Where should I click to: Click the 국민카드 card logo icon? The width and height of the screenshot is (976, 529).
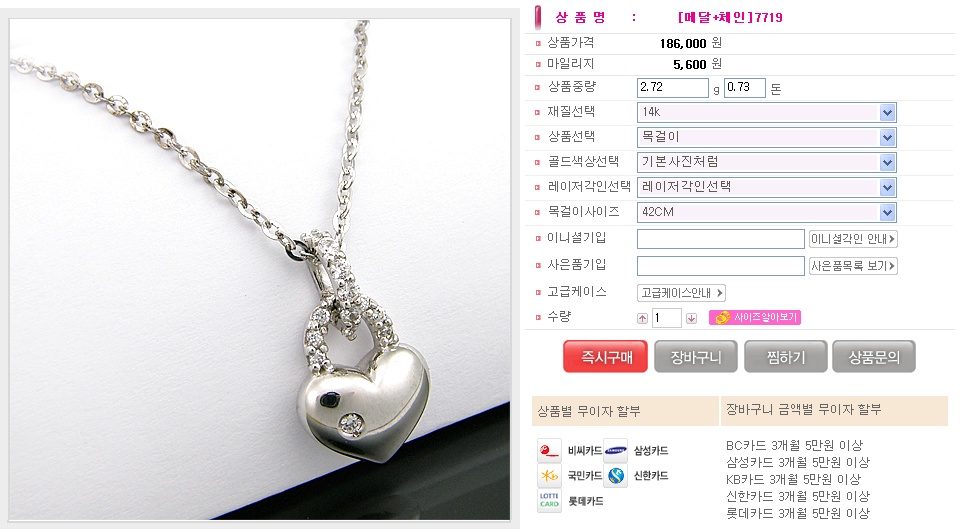549,476
